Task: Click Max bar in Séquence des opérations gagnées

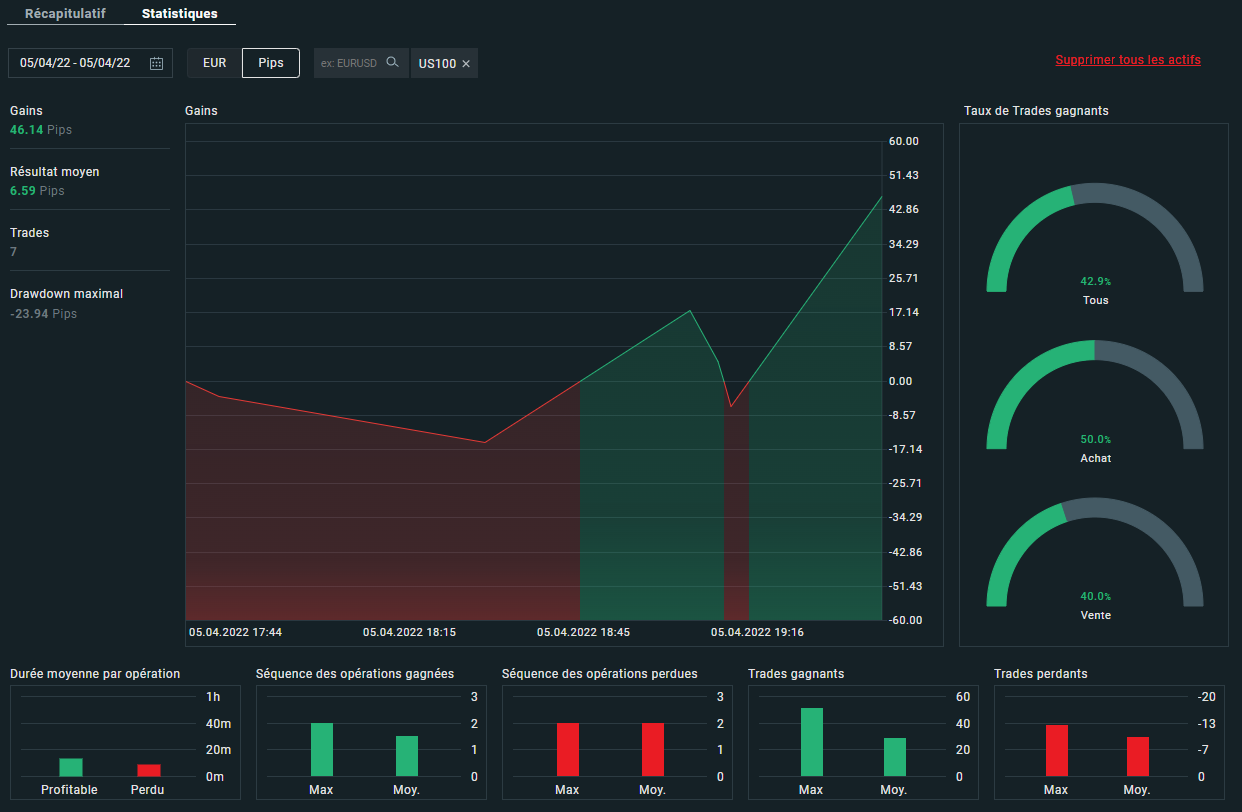Action: click(321, 749)
